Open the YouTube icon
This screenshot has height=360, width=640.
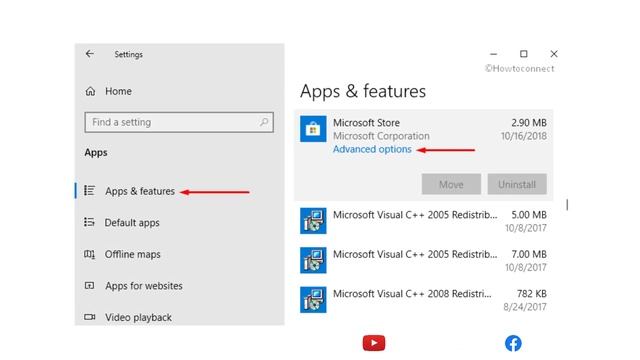374,343
